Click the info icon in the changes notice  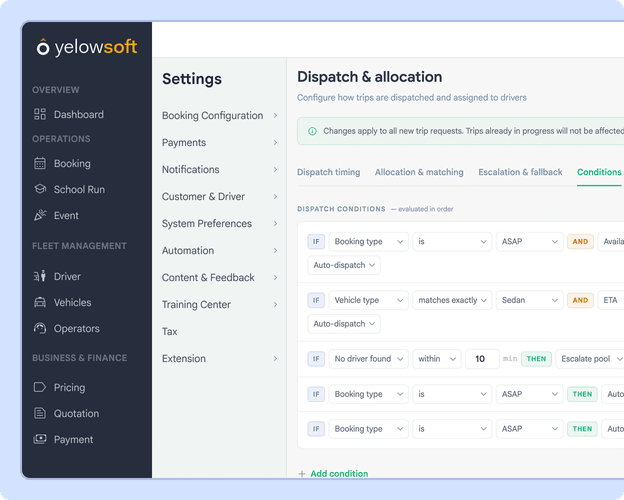pos(312,131)
